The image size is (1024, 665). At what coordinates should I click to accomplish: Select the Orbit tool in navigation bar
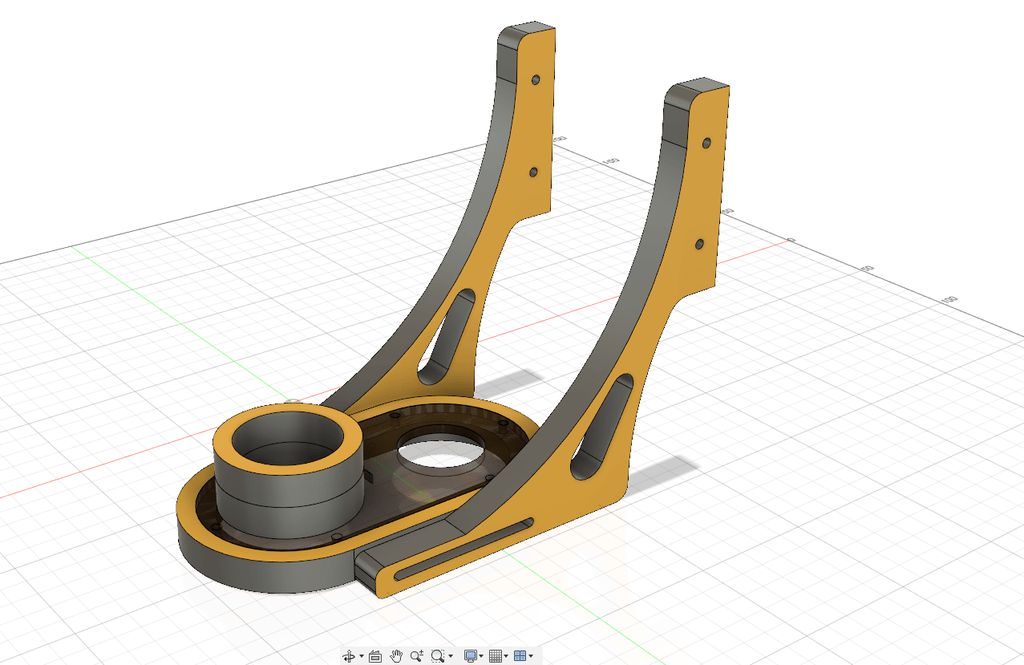tap(349, 656)
